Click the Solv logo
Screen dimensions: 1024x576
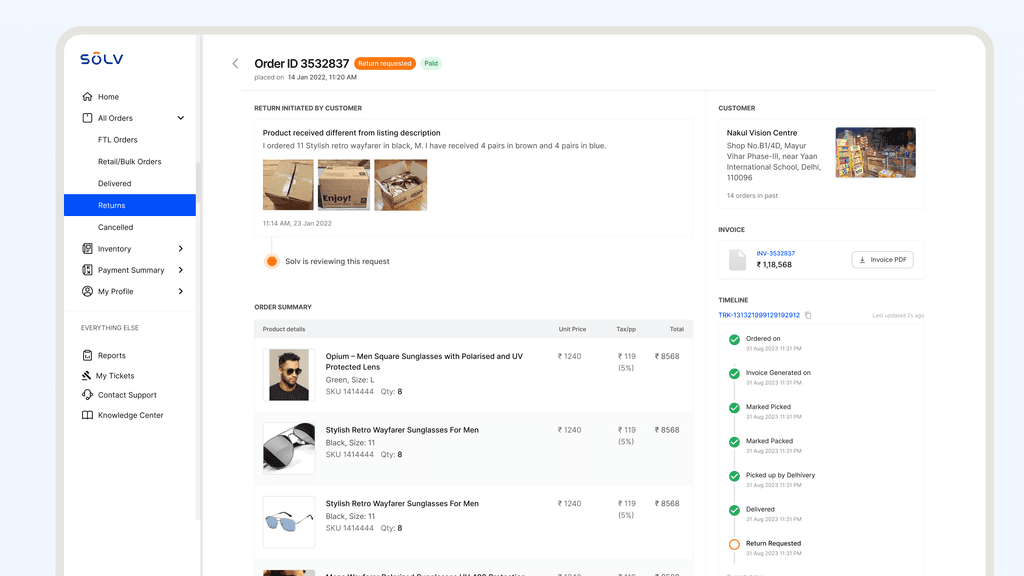pyautogui.click(x=102, y=59)
